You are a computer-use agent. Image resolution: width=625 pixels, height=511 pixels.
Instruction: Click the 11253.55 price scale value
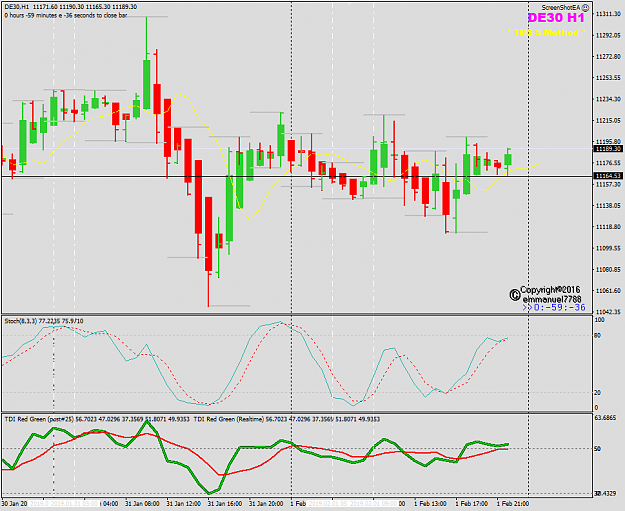[608, 78]
